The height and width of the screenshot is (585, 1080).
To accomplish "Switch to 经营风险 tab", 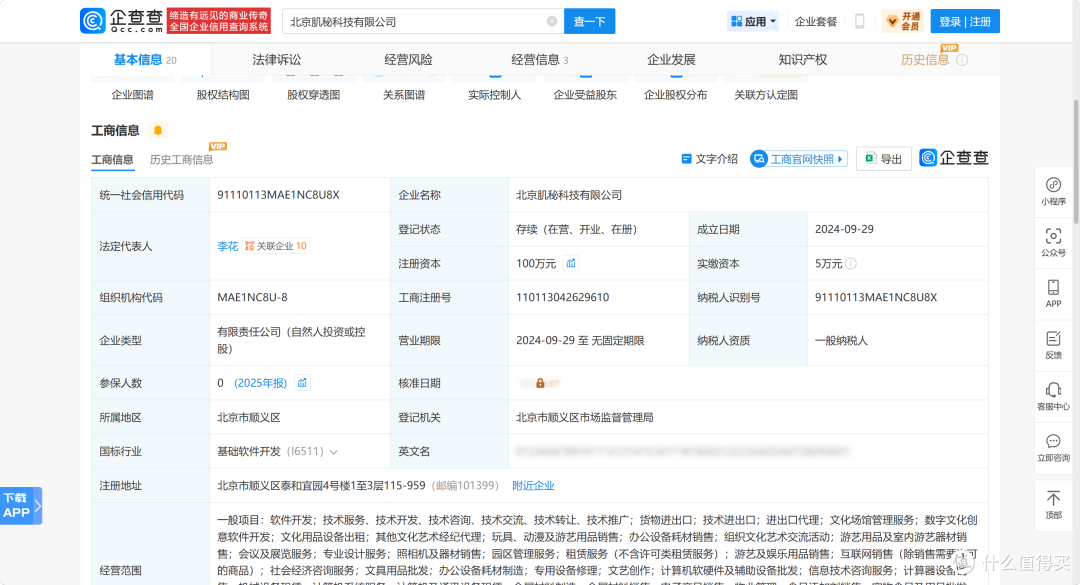I will (408, 60).
